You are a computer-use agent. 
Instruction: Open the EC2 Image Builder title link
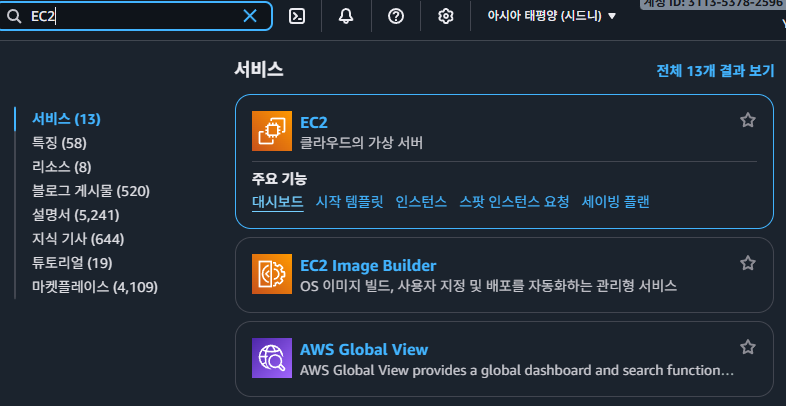point(368,265)
